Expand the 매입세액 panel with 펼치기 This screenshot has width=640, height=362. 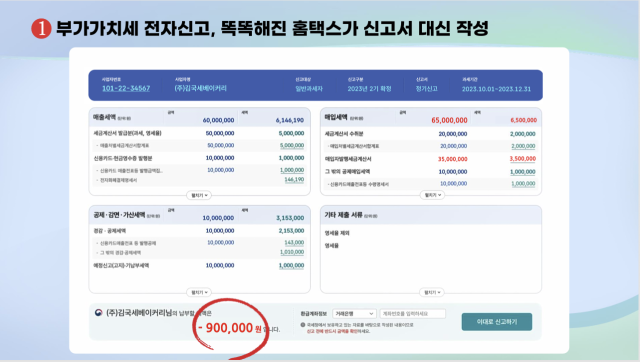(433, 195)
